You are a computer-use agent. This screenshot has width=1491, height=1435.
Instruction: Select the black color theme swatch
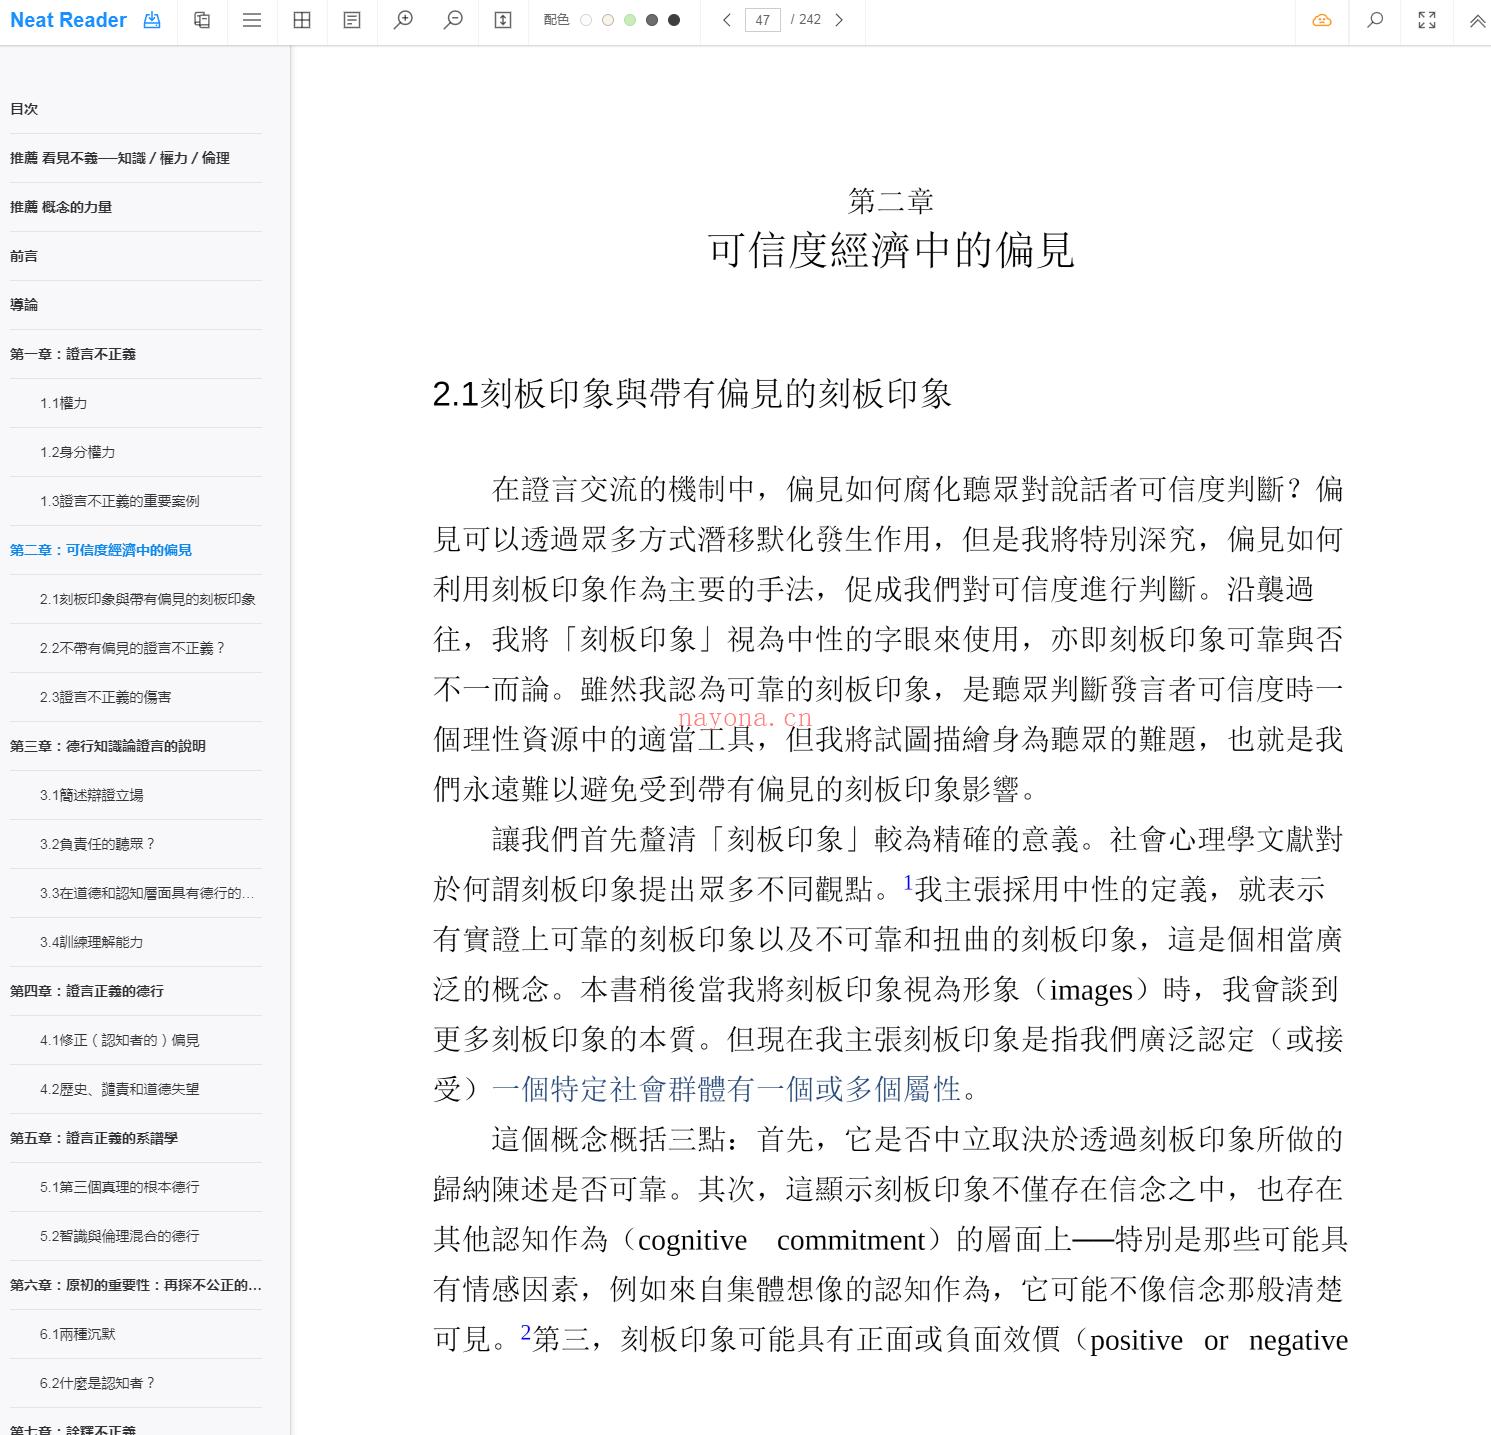click(674, 20)
